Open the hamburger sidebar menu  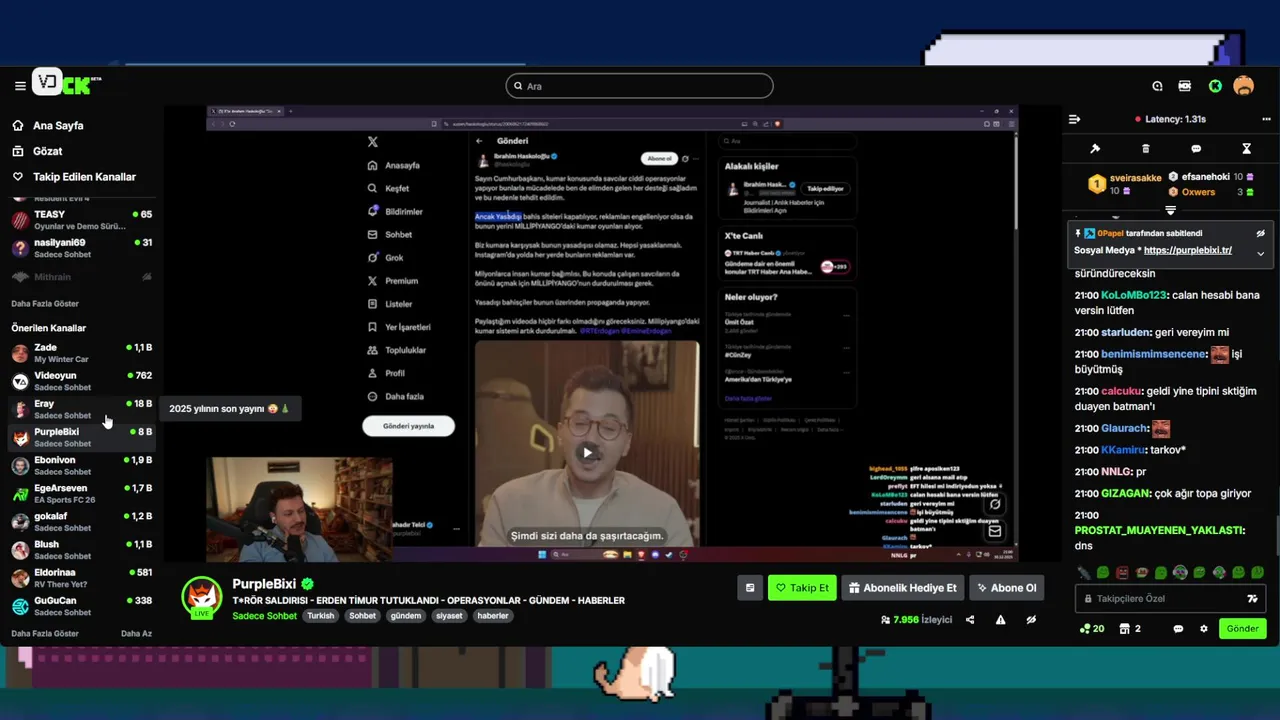click(20, 86)
